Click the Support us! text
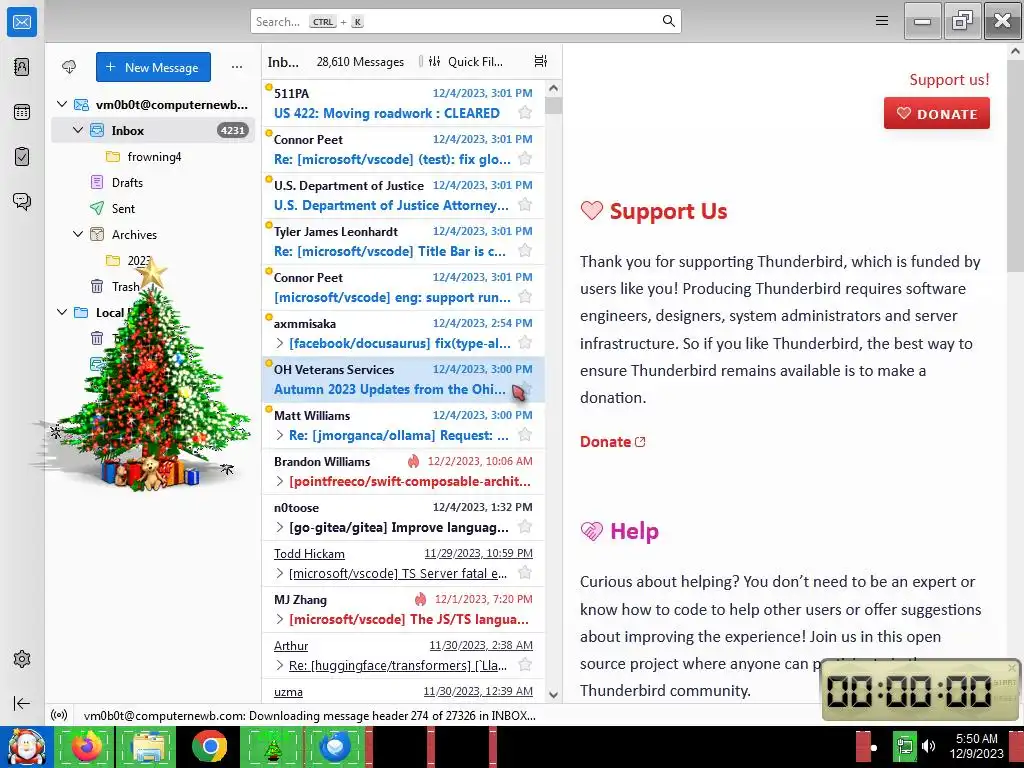 pyautogui.click(x=950, y=80)
